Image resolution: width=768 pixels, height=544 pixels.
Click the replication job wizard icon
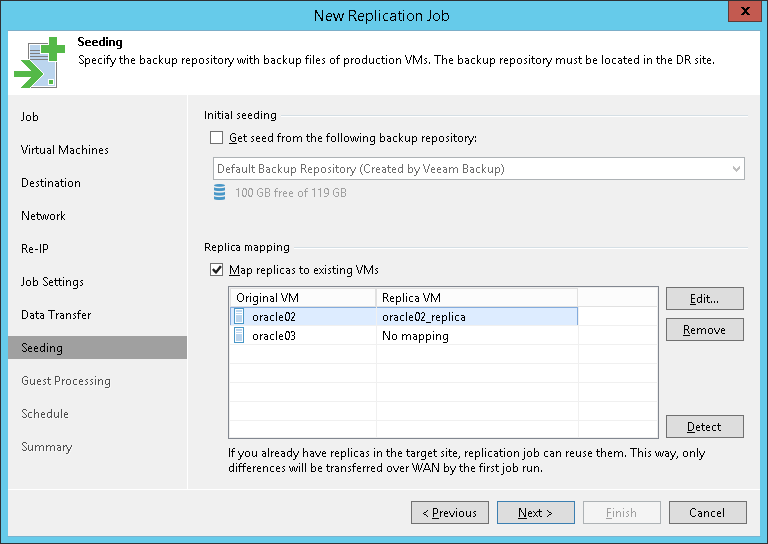[x=38, y=62]
